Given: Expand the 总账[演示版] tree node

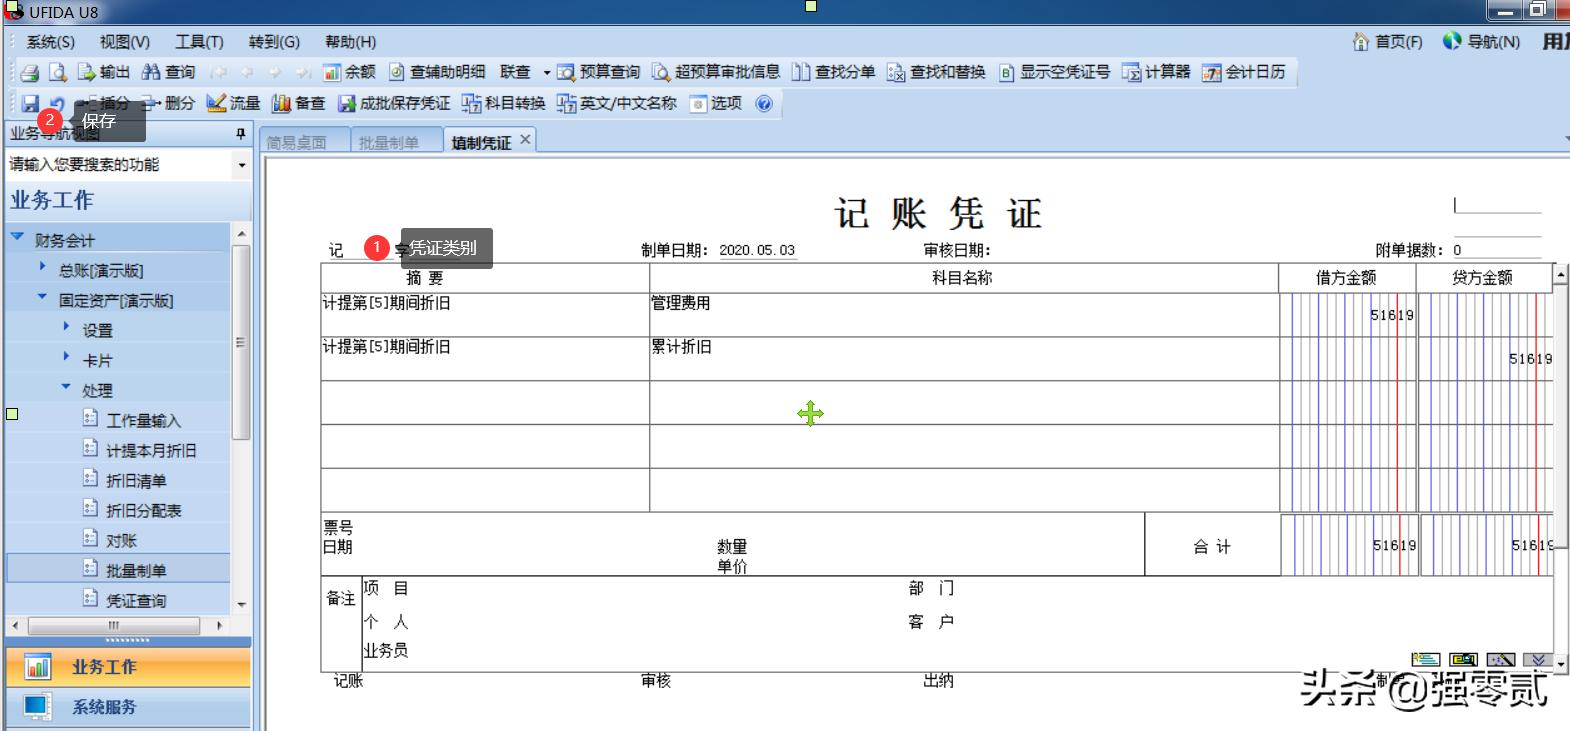Looking at the screenshot, I should [x=42, y=267].
